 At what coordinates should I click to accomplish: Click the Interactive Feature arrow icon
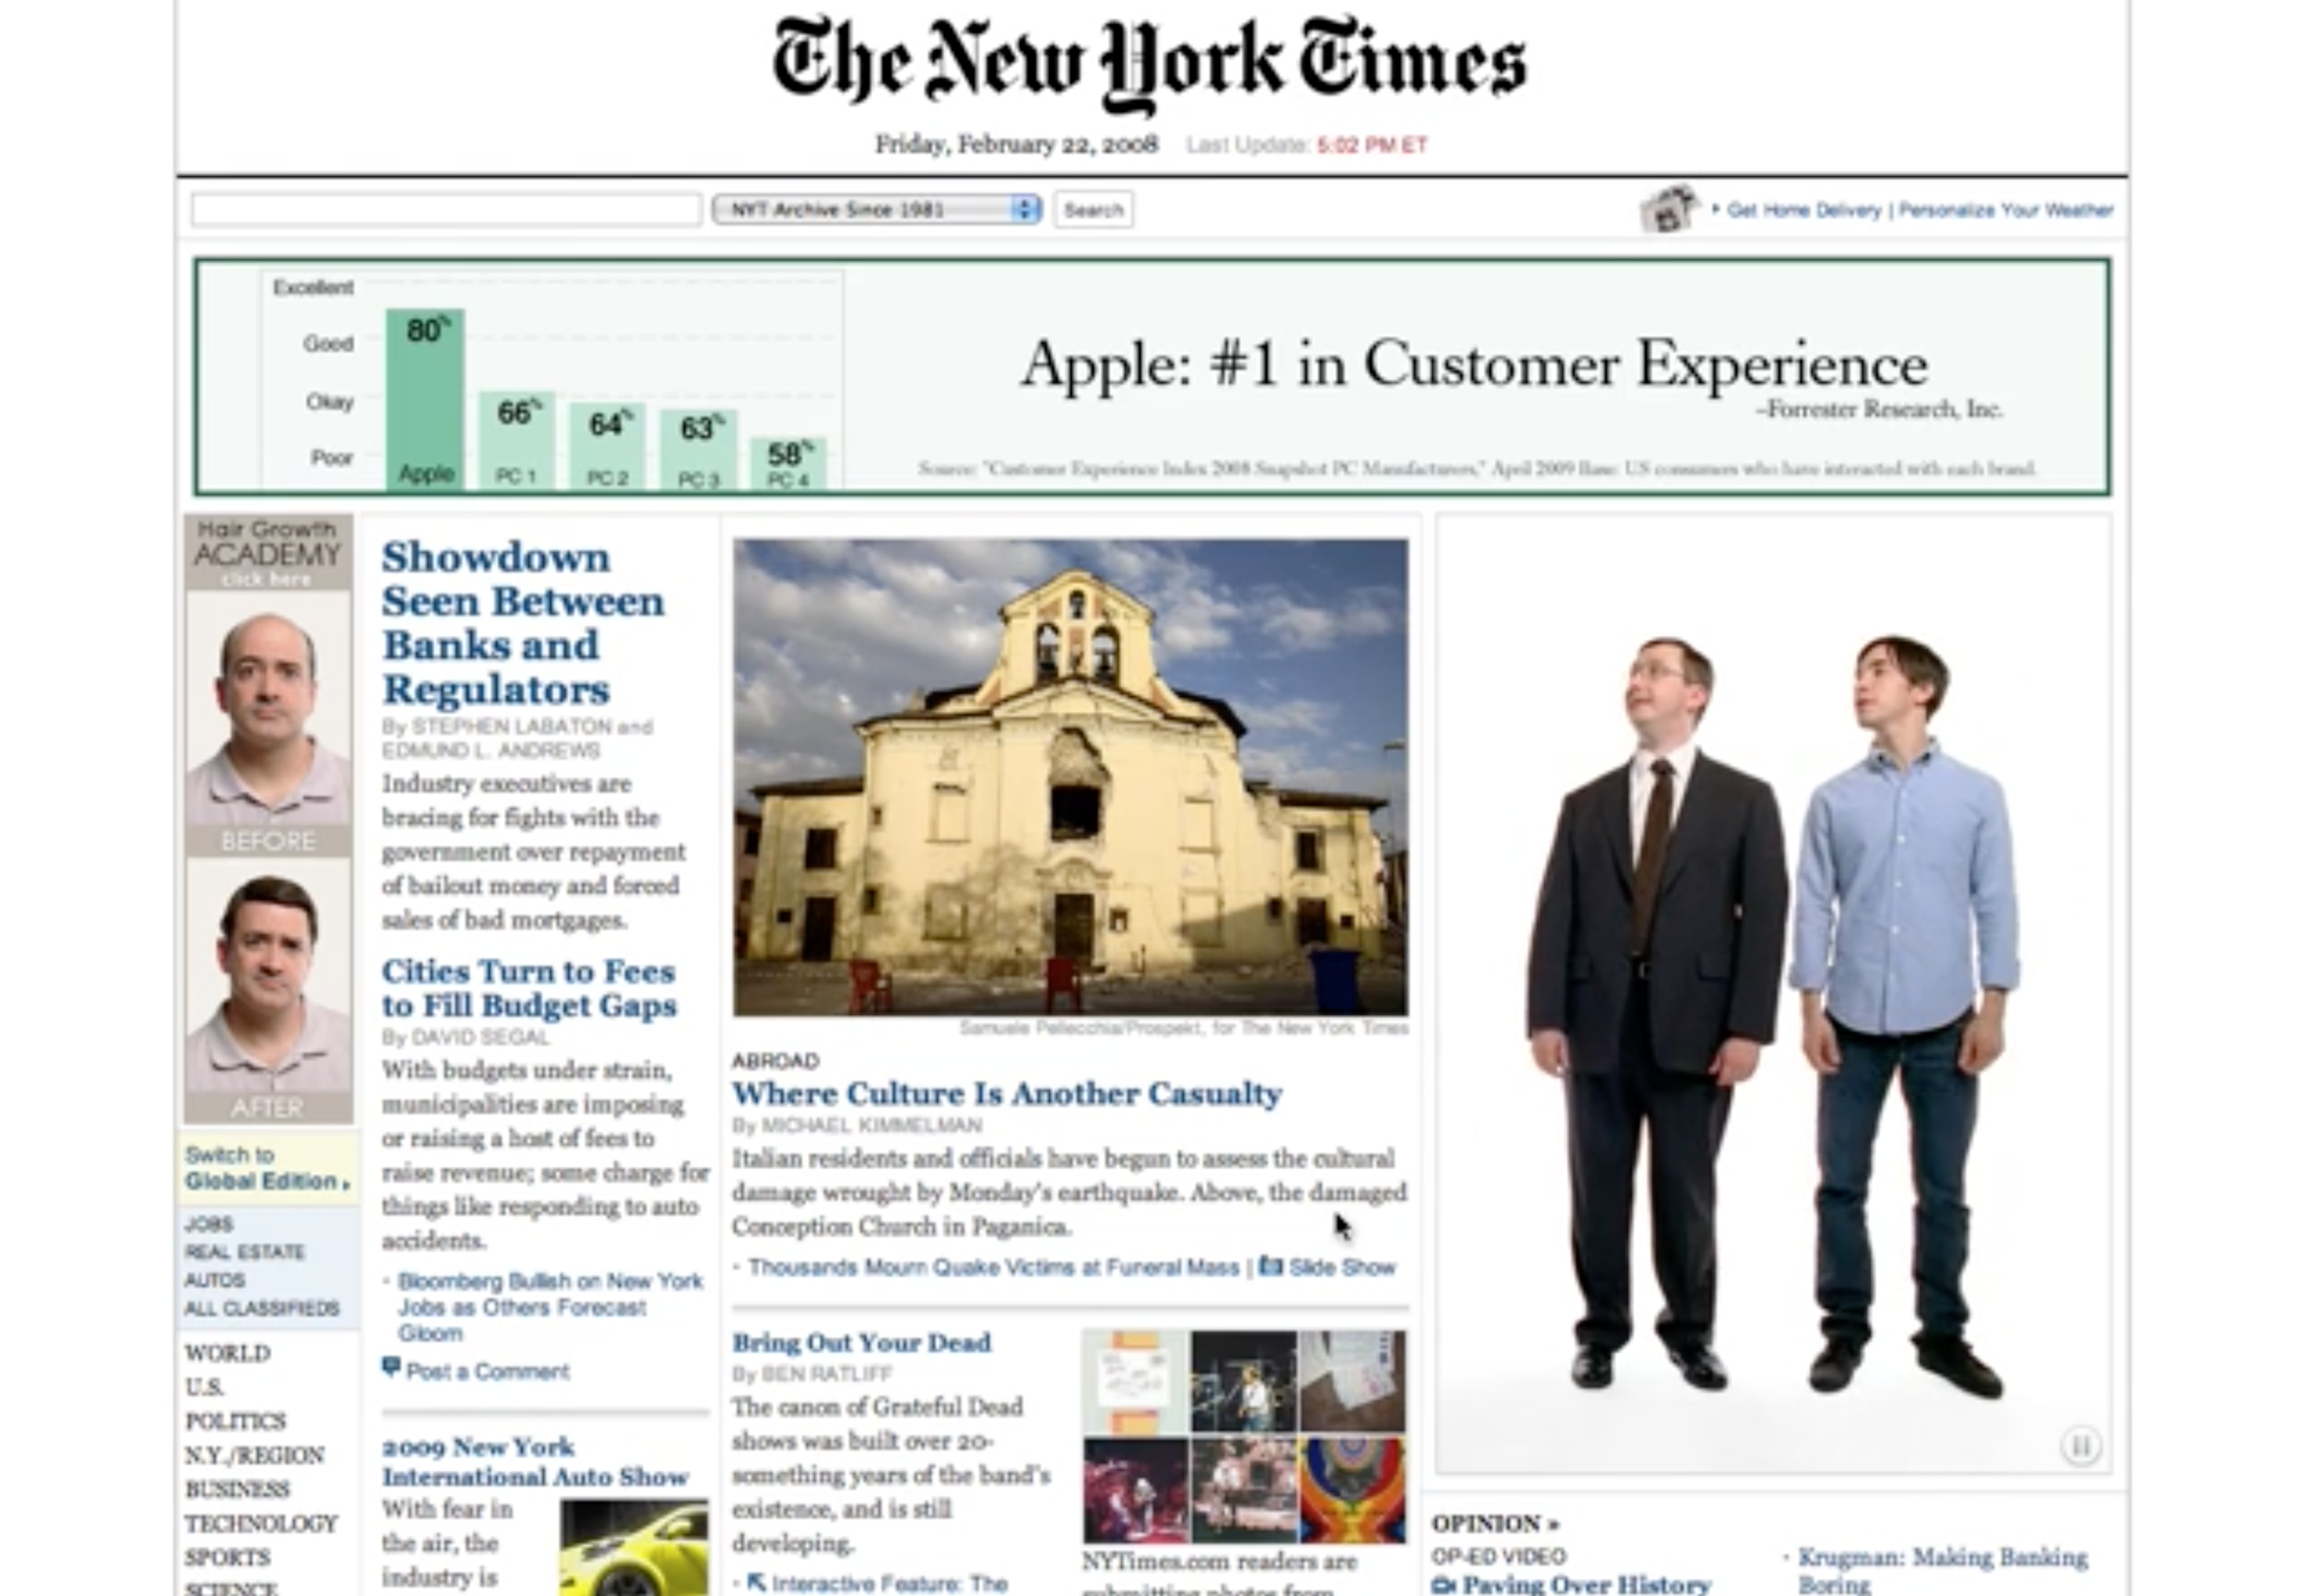click(x=756, y=1583)
